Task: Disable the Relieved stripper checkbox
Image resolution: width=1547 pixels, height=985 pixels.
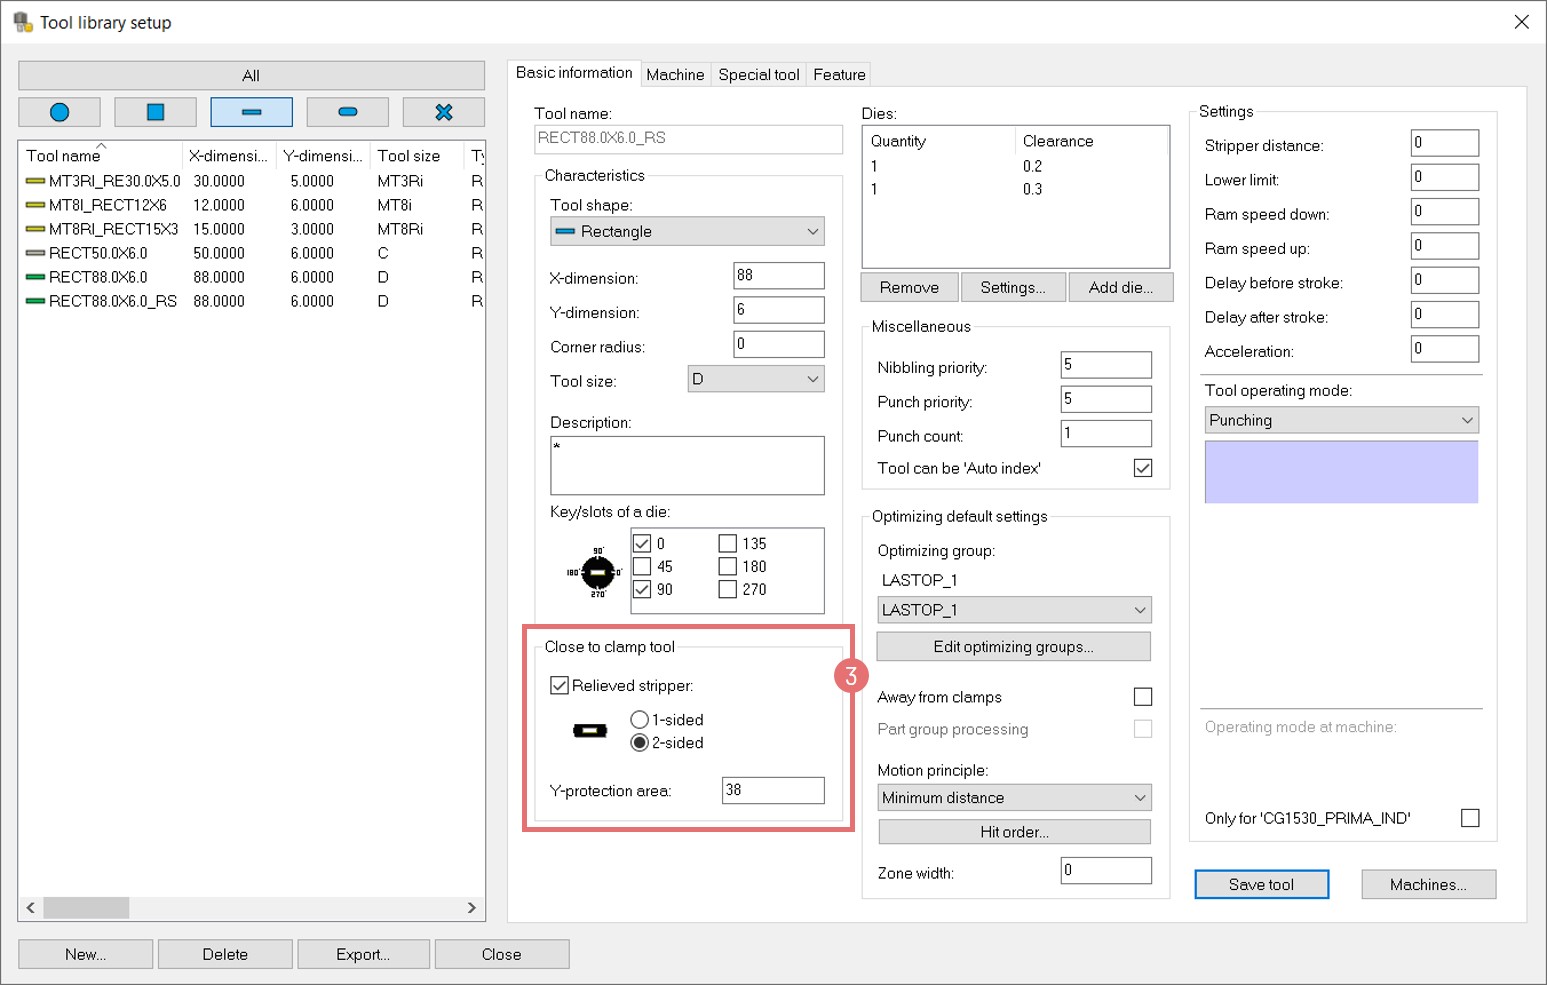Action: click(560, 686)
